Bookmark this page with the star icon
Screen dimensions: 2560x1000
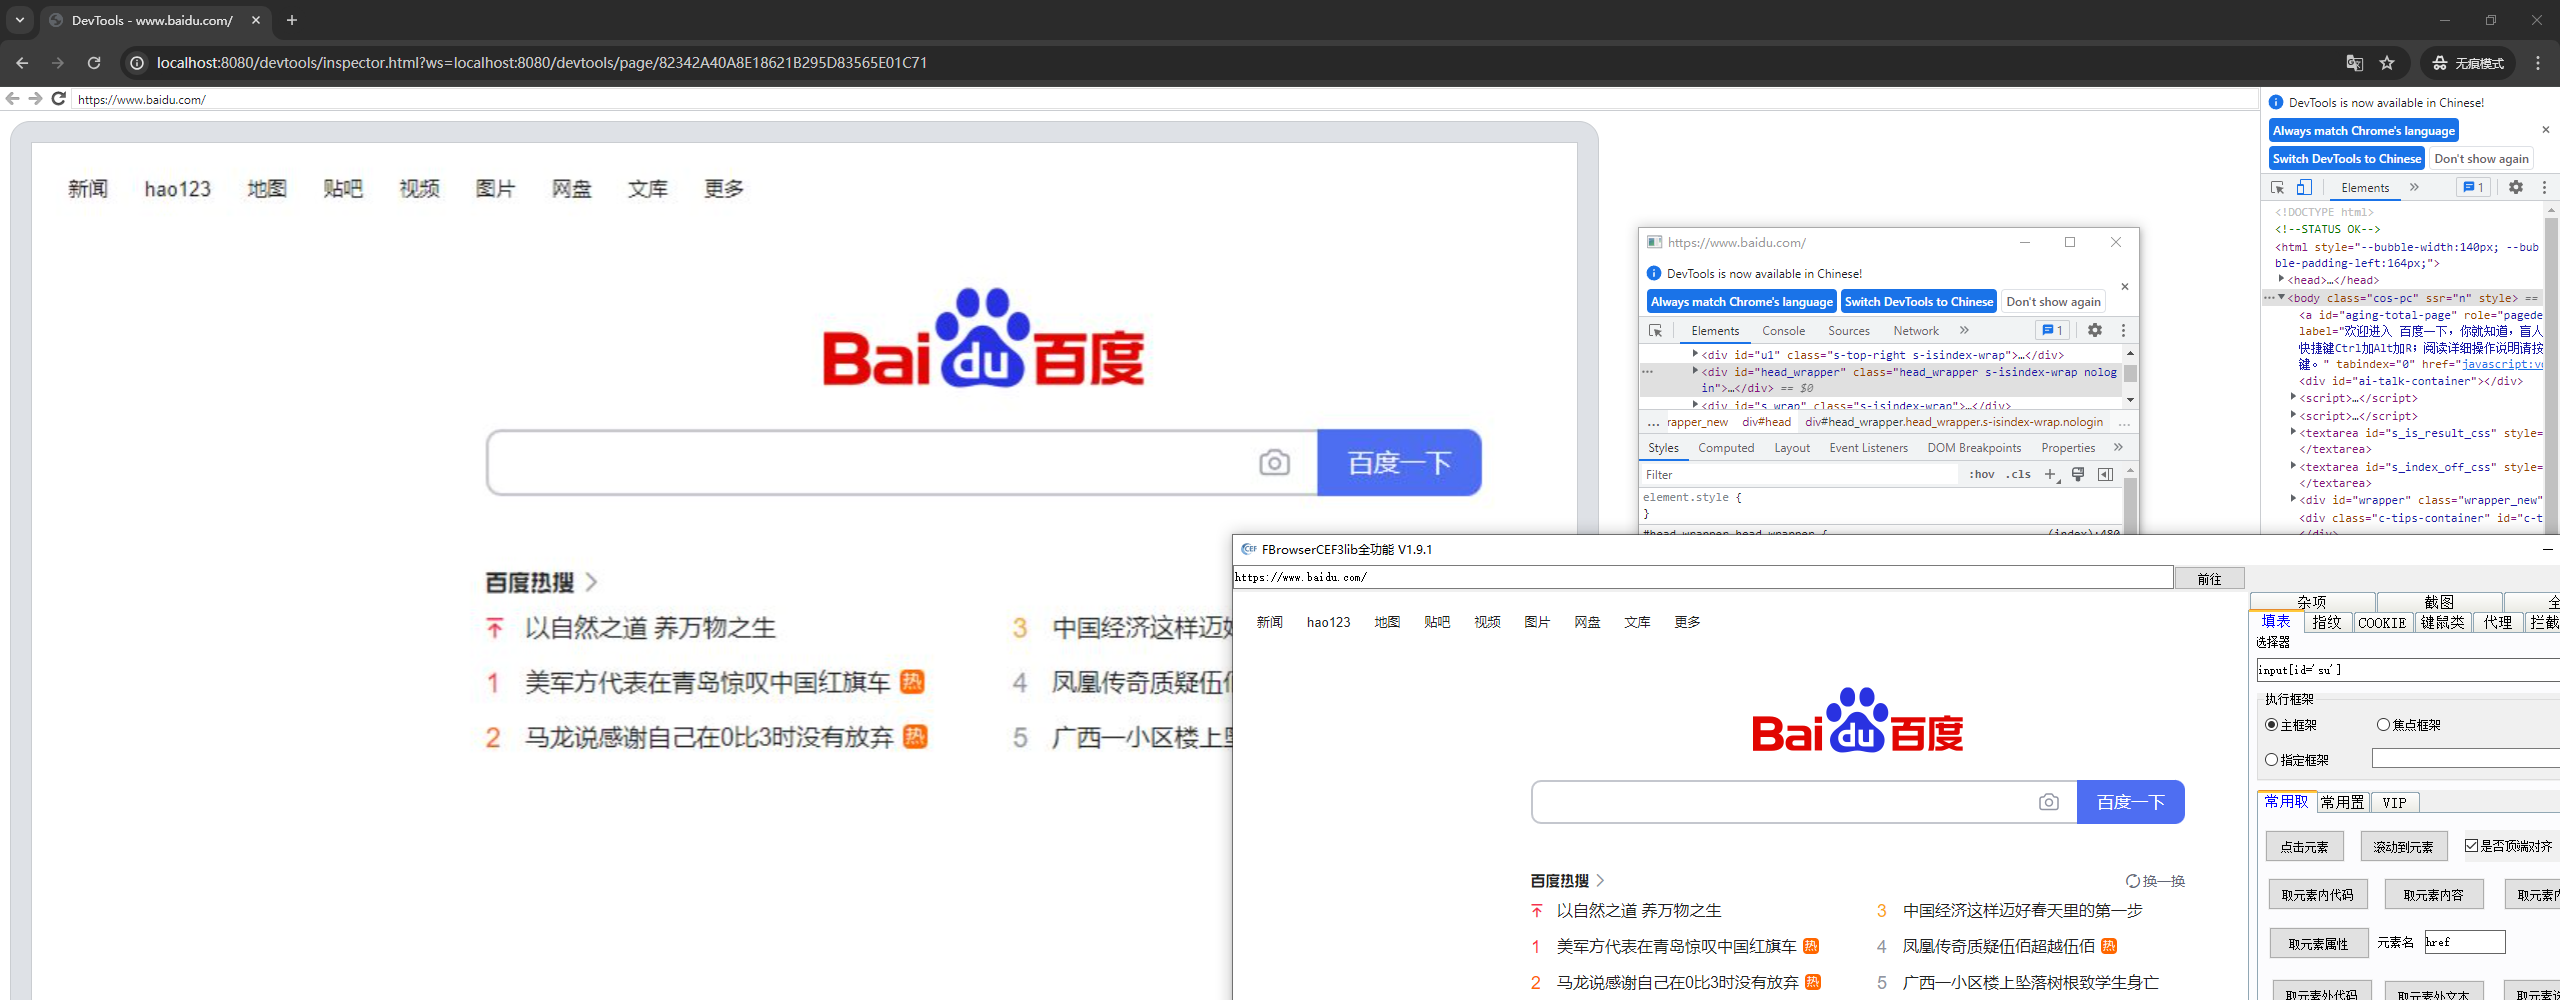(x=2387, y=63)
